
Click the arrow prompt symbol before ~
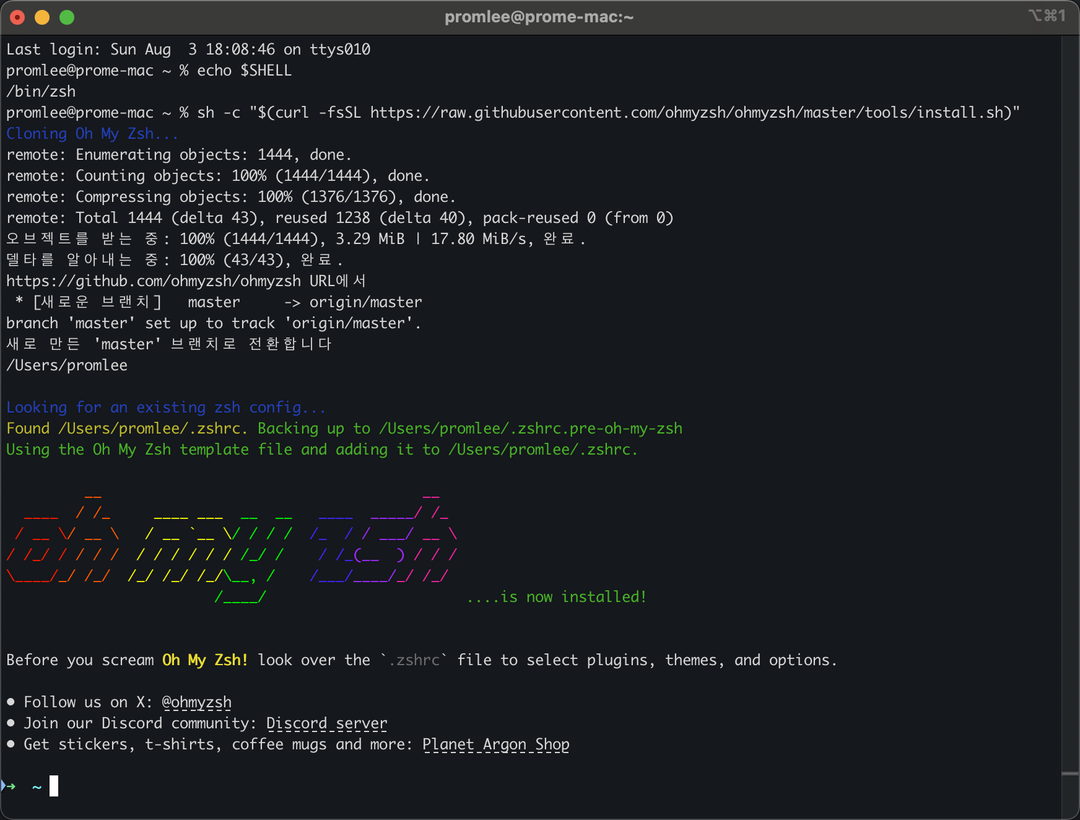pos(9,786)
